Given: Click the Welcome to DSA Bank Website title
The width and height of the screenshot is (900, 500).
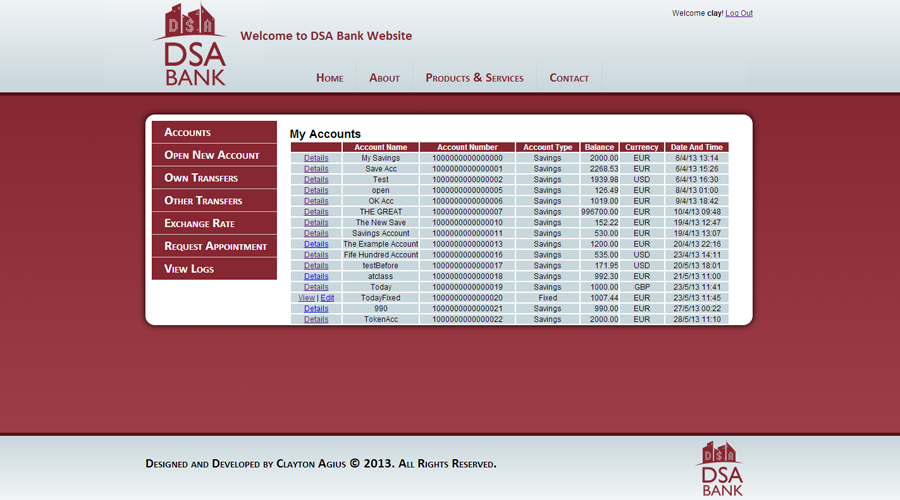Looking at the screenshot, I should point(326,36).
